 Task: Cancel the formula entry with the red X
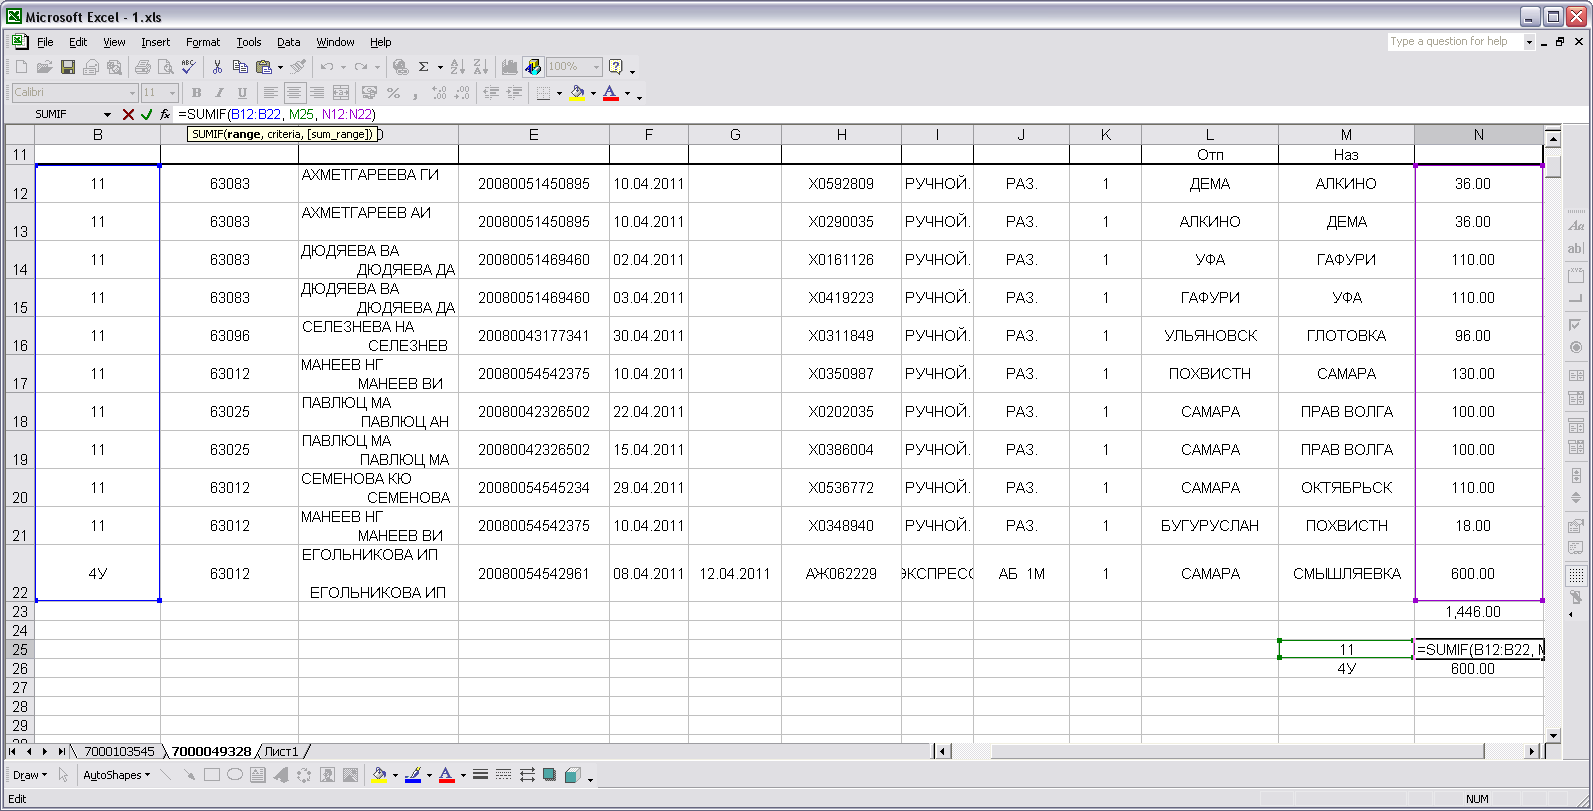tap(128, 115)
